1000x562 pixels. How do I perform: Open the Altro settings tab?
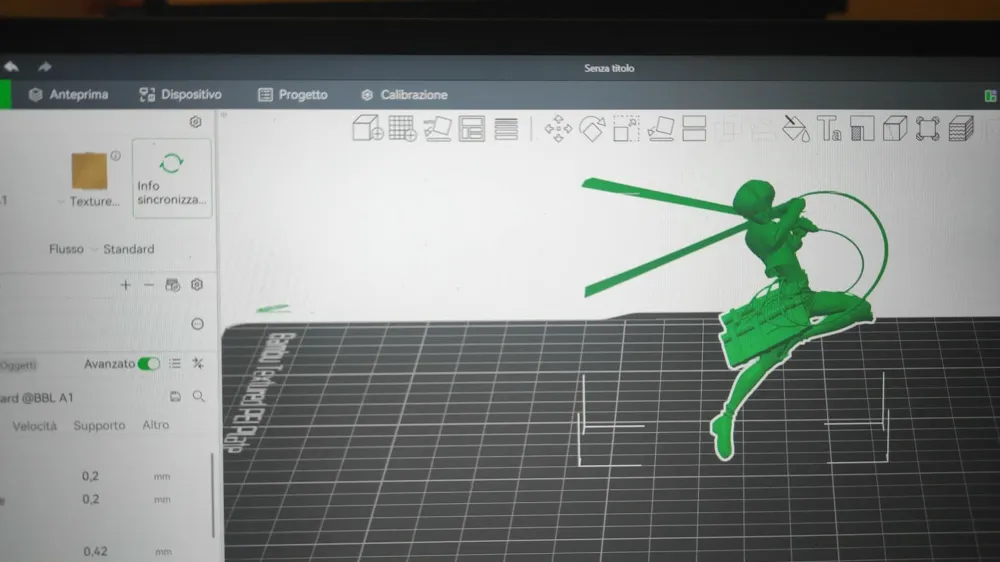click(156, 425)
